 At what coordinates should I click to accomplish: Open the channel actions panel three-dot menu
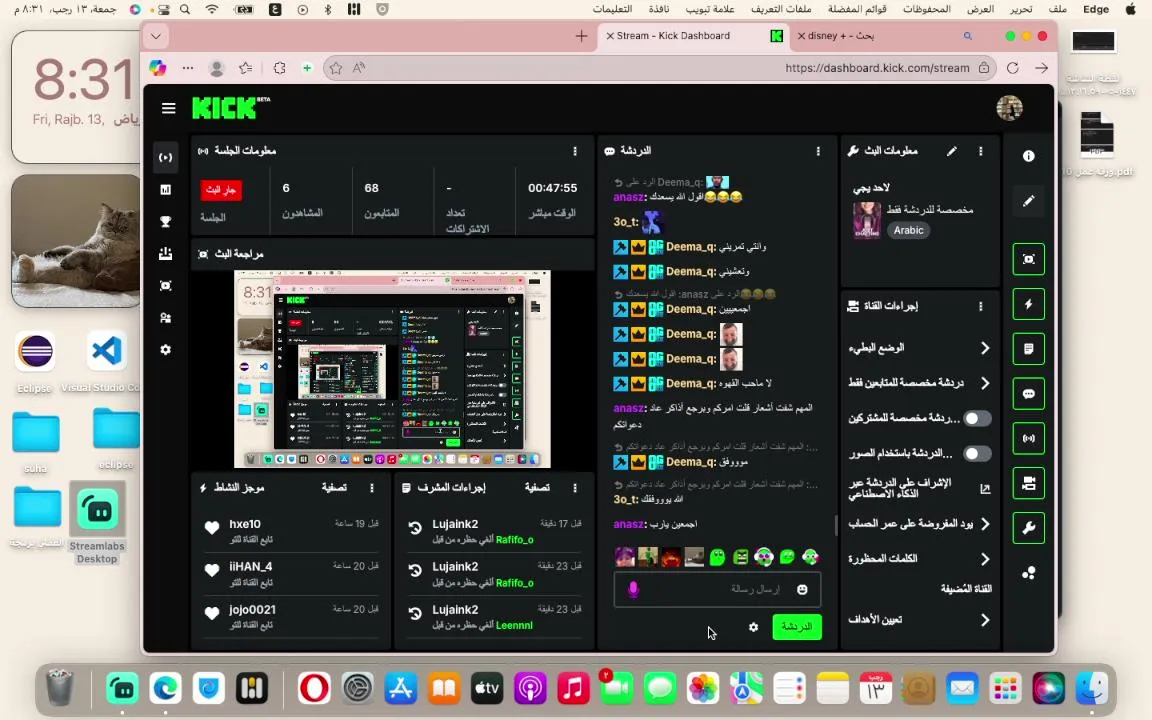point(980,306)
